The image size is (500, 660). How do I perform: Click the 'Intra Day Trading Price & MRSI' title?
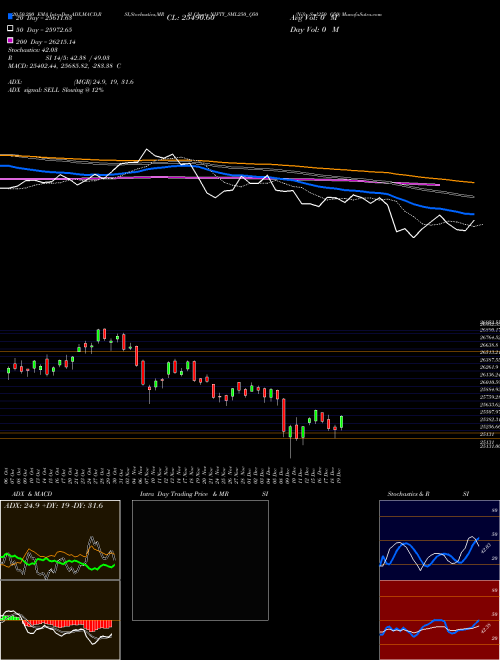(204, 494)
